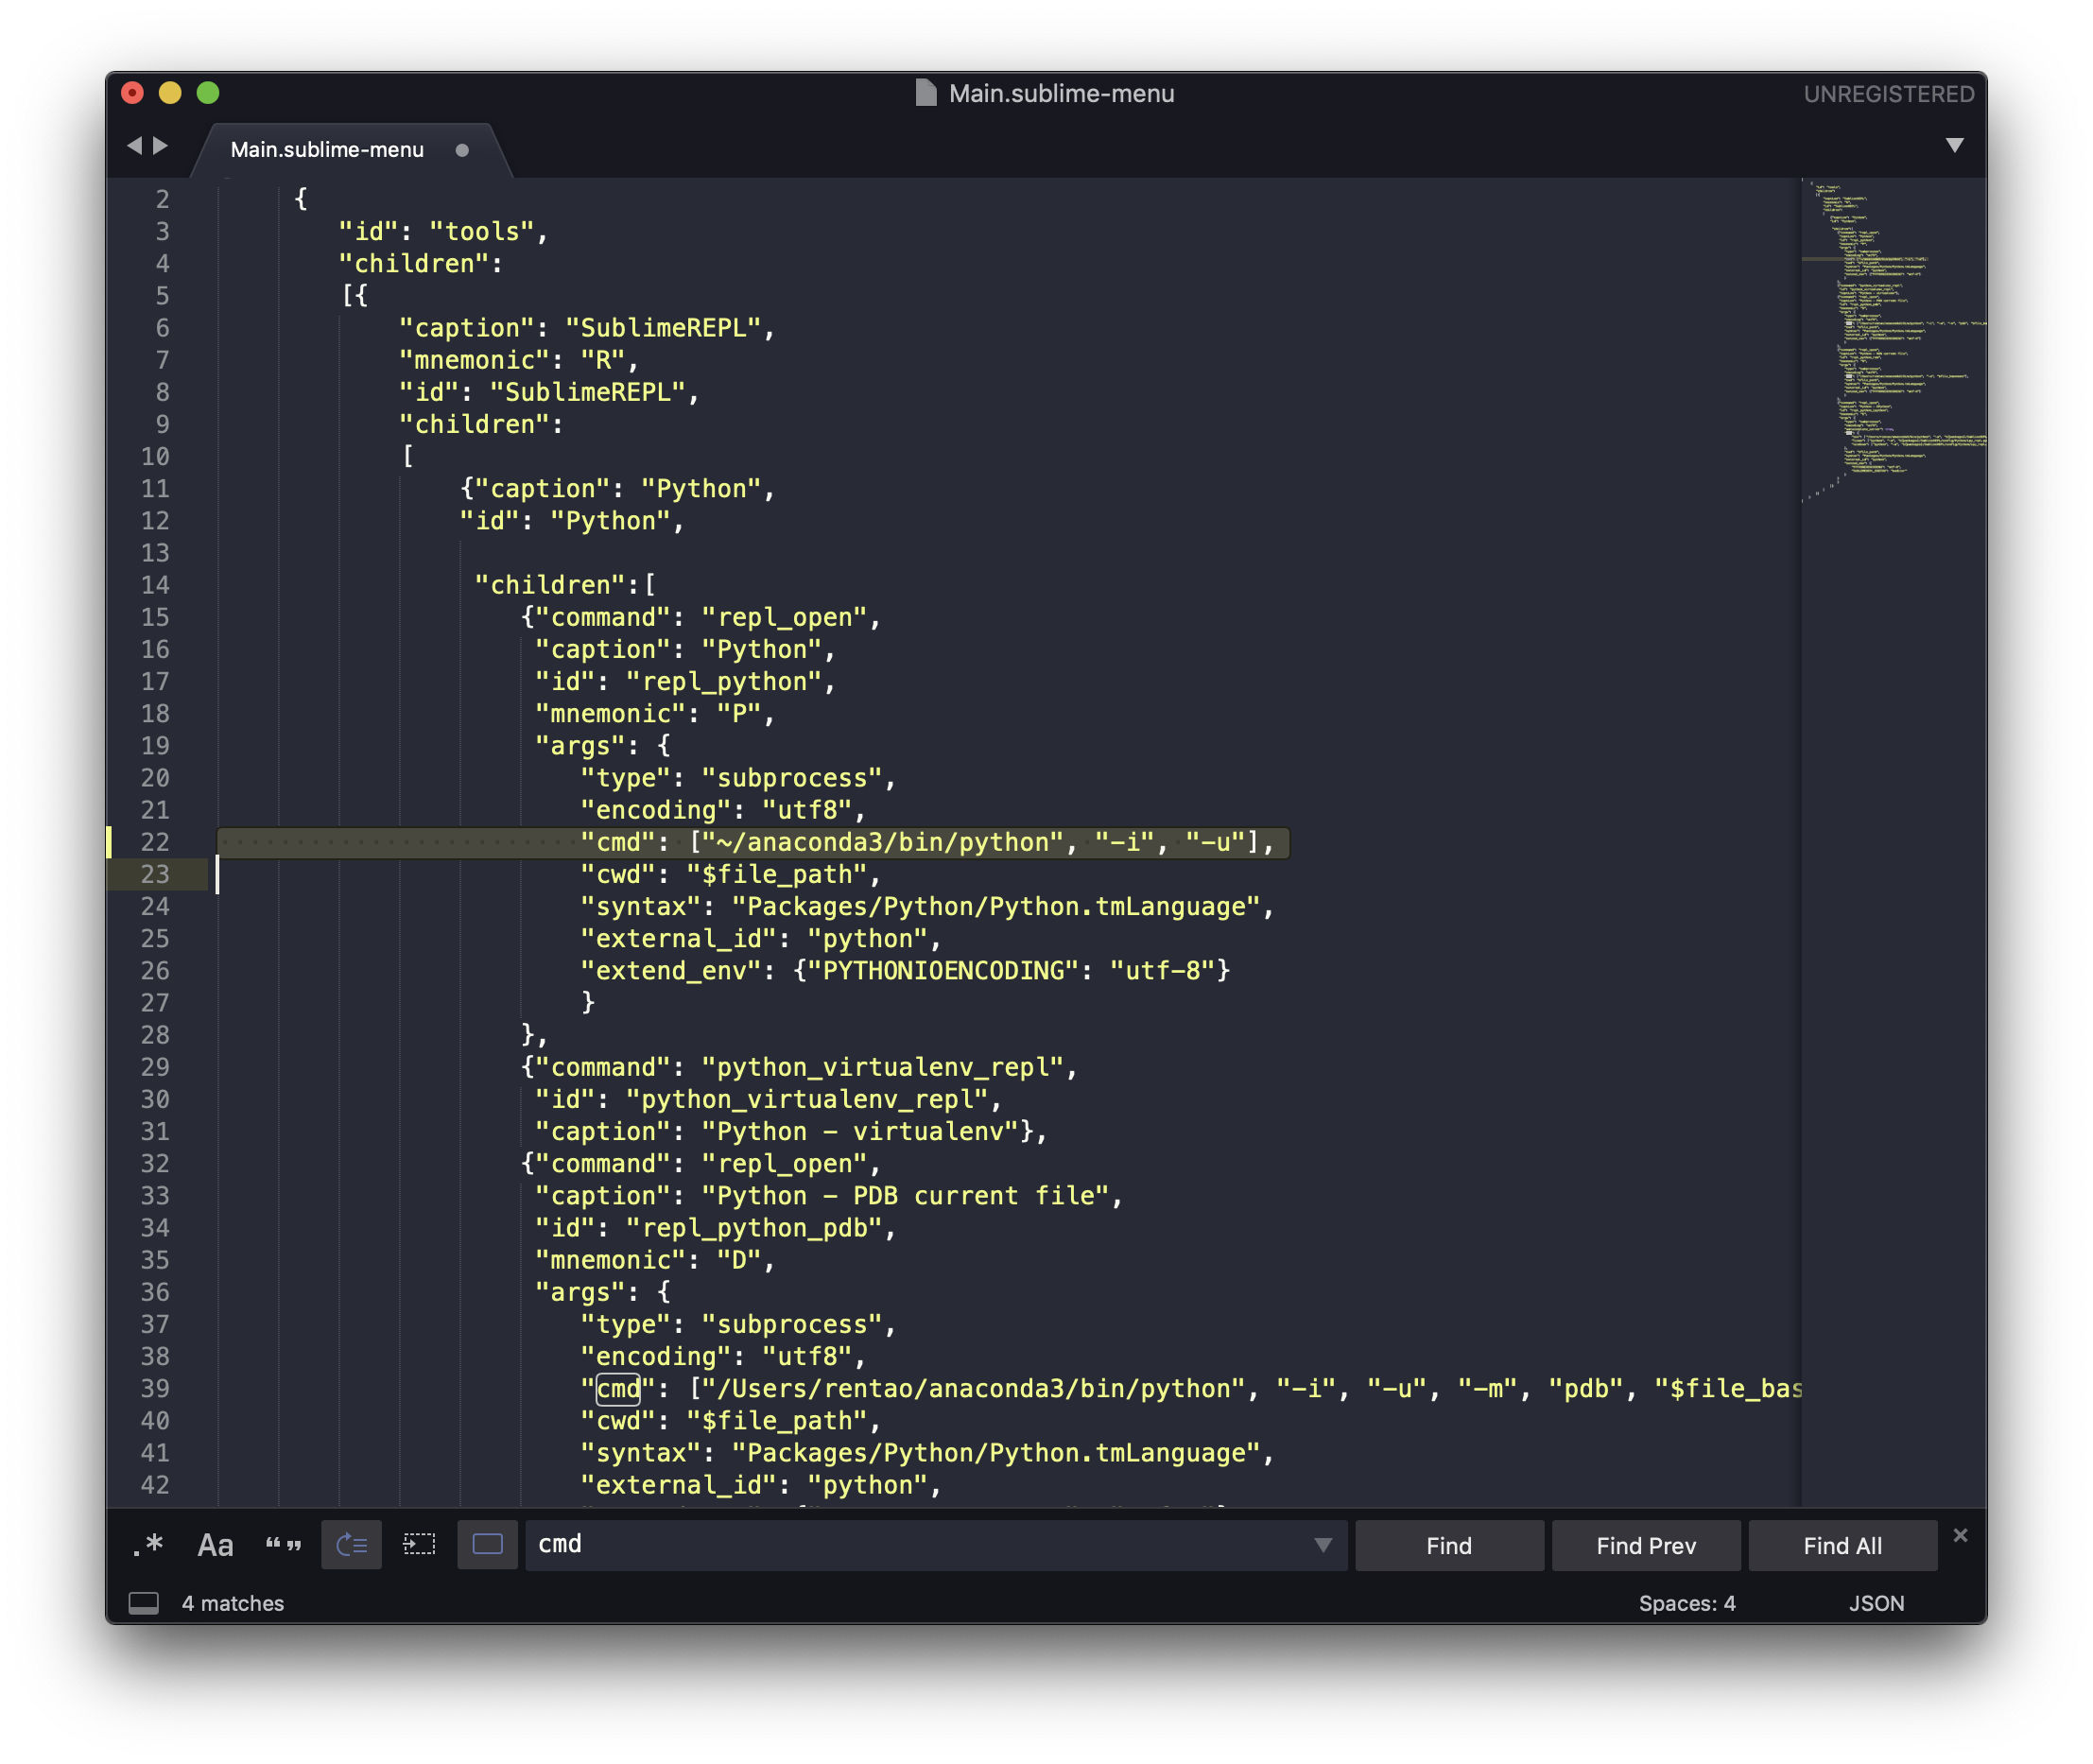Toggle regular expression search mode
This screenshot has width=2093, height=1764.
click(148, 1545)
